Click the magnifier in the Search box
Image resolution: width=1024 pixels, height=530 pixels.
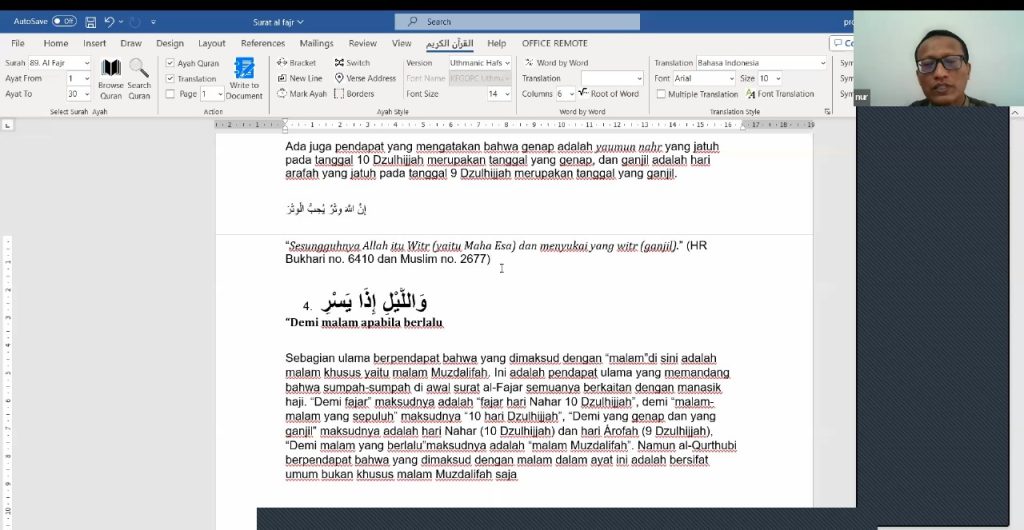point(412,22)
